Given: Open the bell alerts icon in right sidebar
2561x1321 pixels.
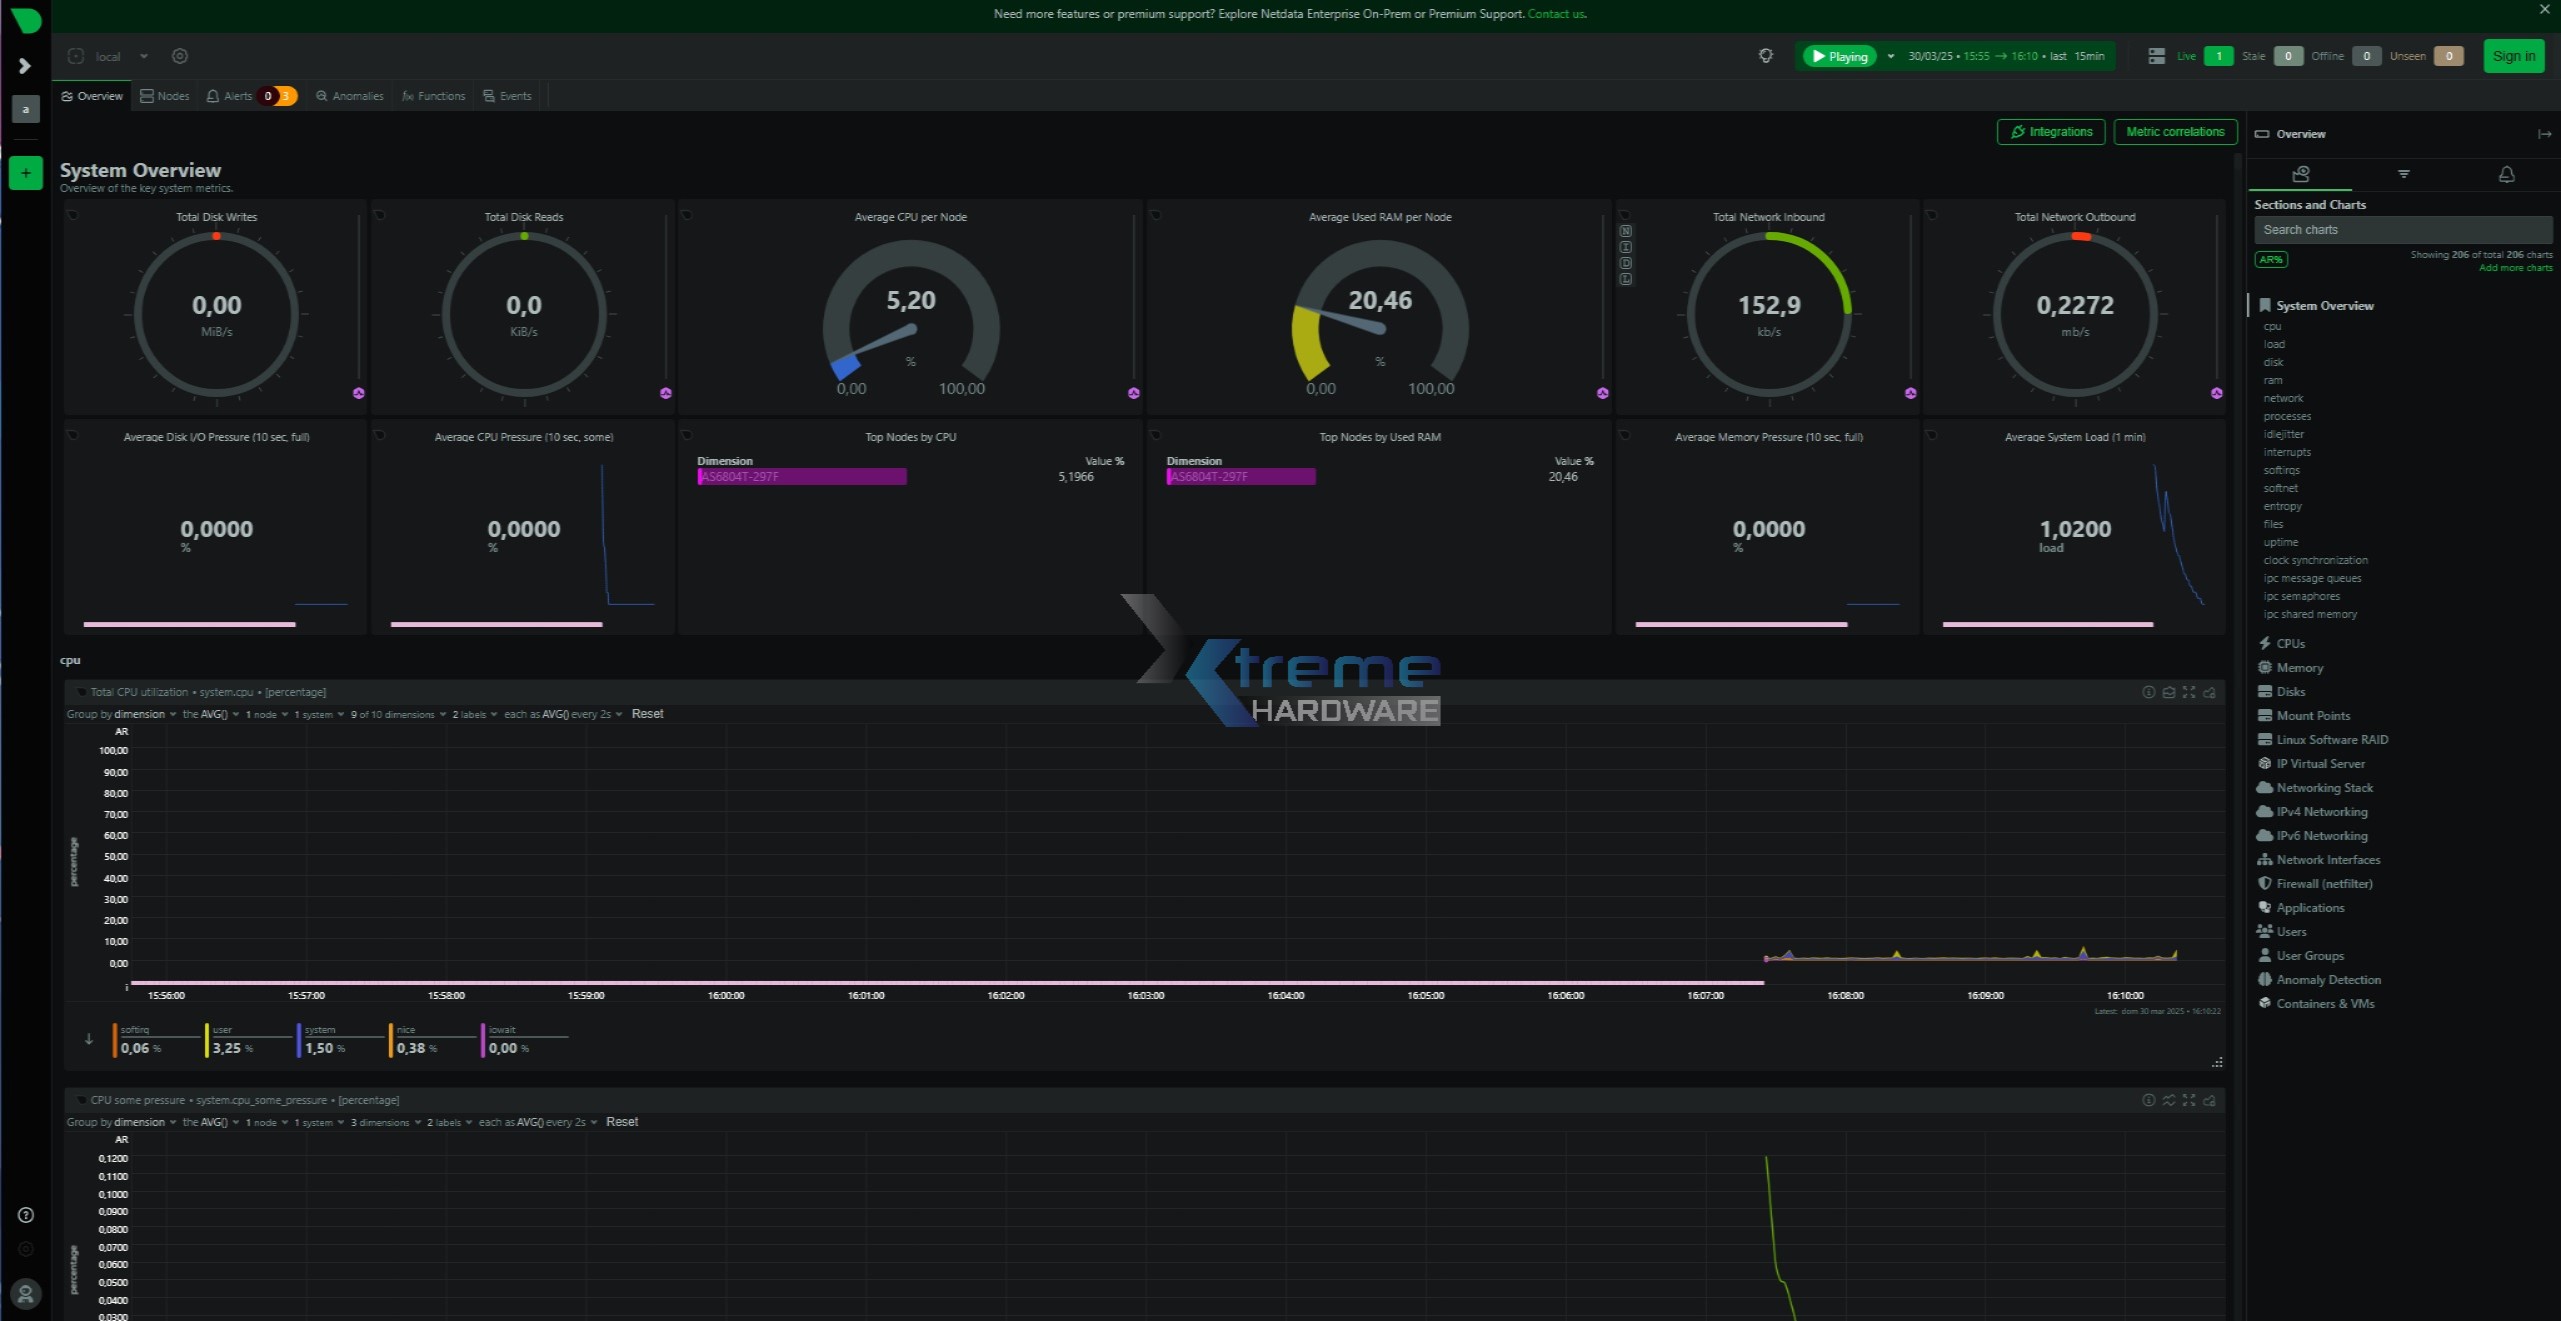Looking at the screenshot, I should pyautogui.click(x=2506, y=174).
